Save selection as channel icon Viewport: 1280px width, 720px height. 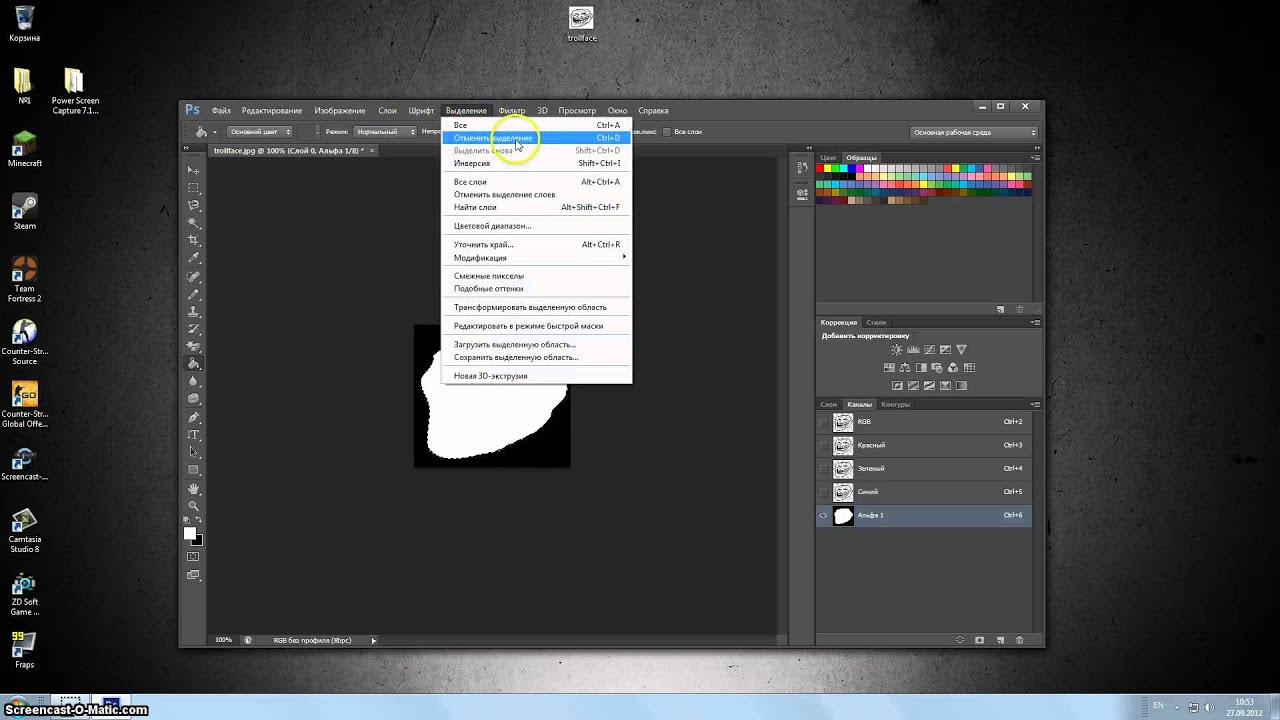[979, 640]
